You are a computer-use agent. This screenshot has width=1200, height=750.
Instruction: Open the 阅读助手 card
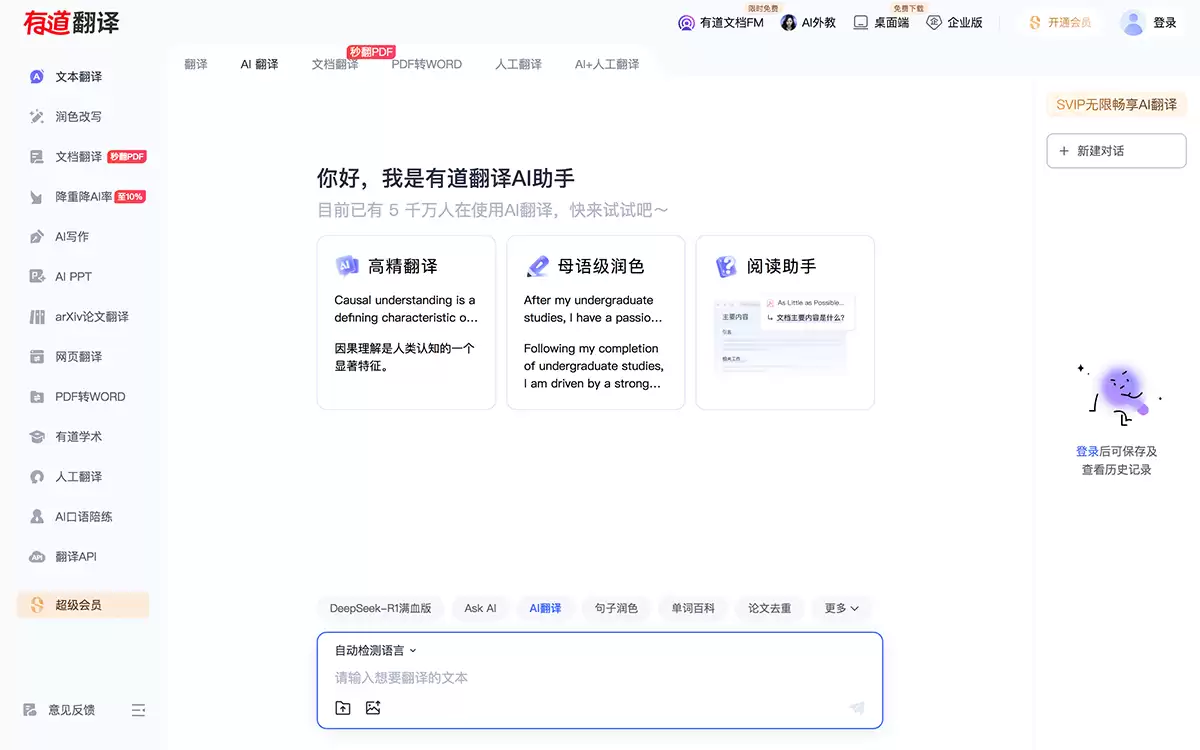click(785, 322)
